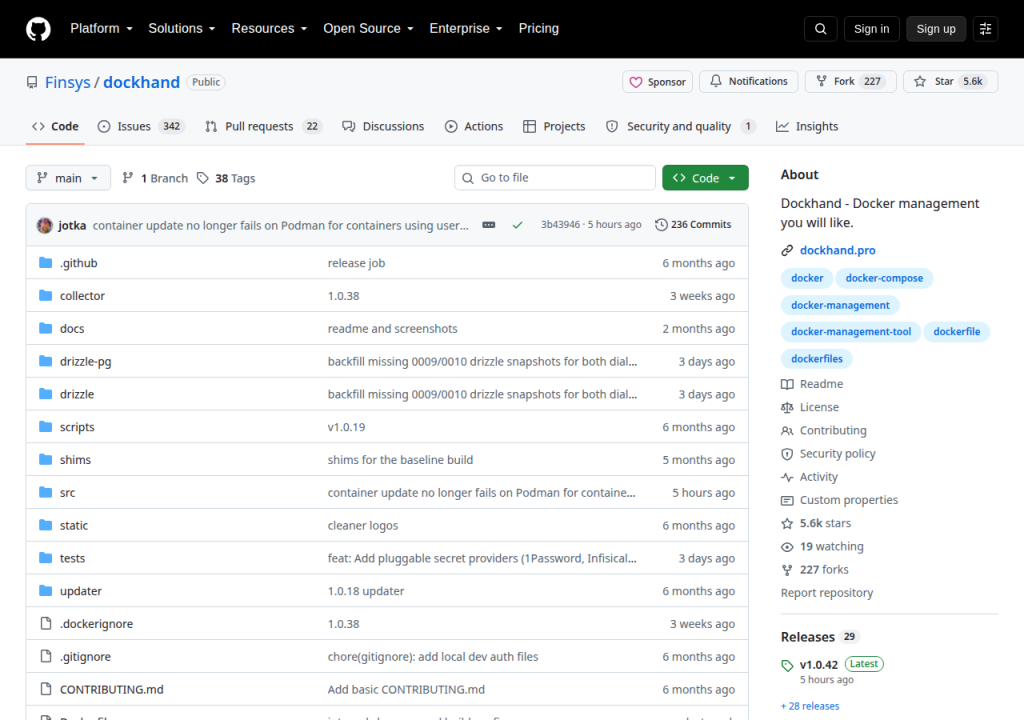Screen dimensions: 1024x720
Task: Open the Security and quality tab
Action: tap(680, 126)
